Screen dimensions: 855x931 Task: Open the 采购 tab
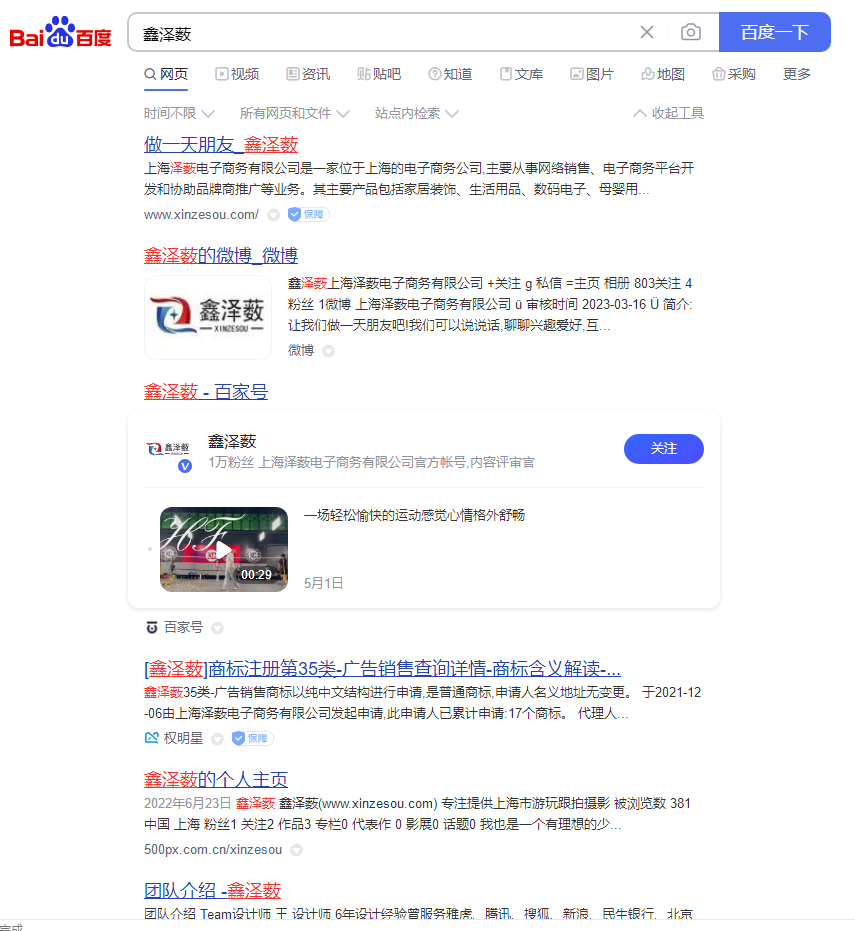pyautogui.click(x=734, y=74)
